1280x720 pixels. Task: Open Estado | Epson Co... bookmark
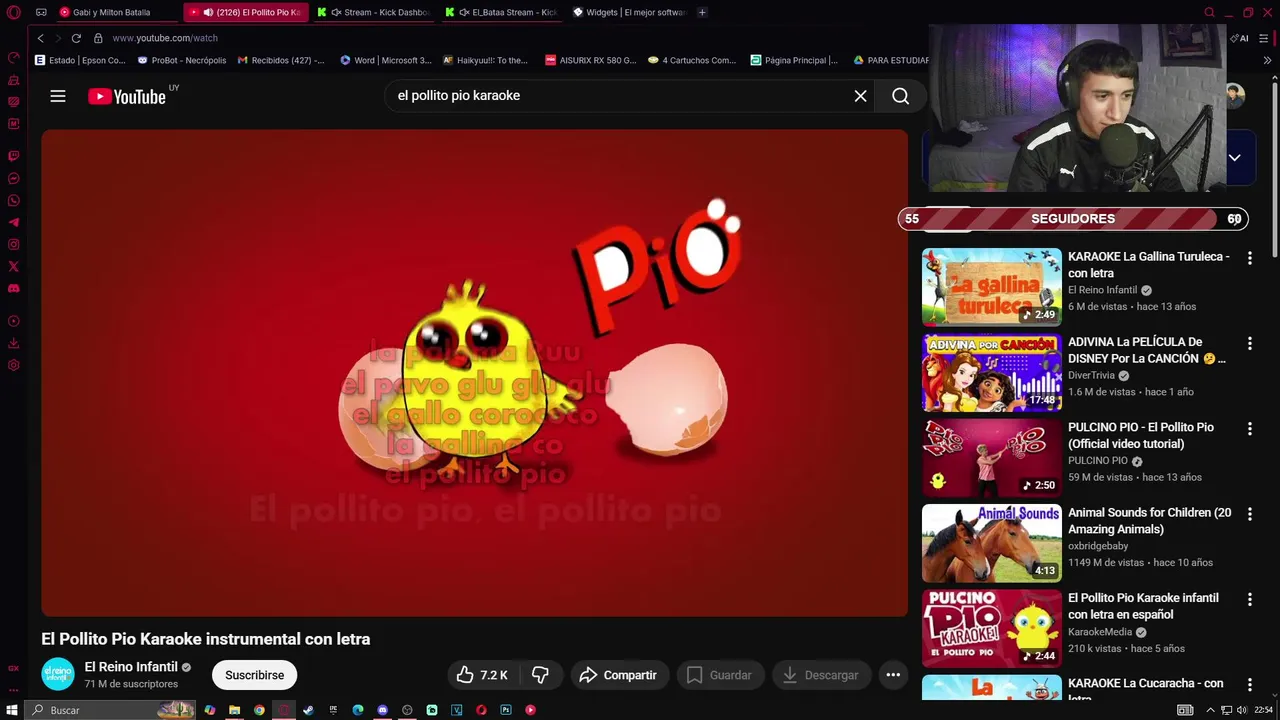click(80, 60)
